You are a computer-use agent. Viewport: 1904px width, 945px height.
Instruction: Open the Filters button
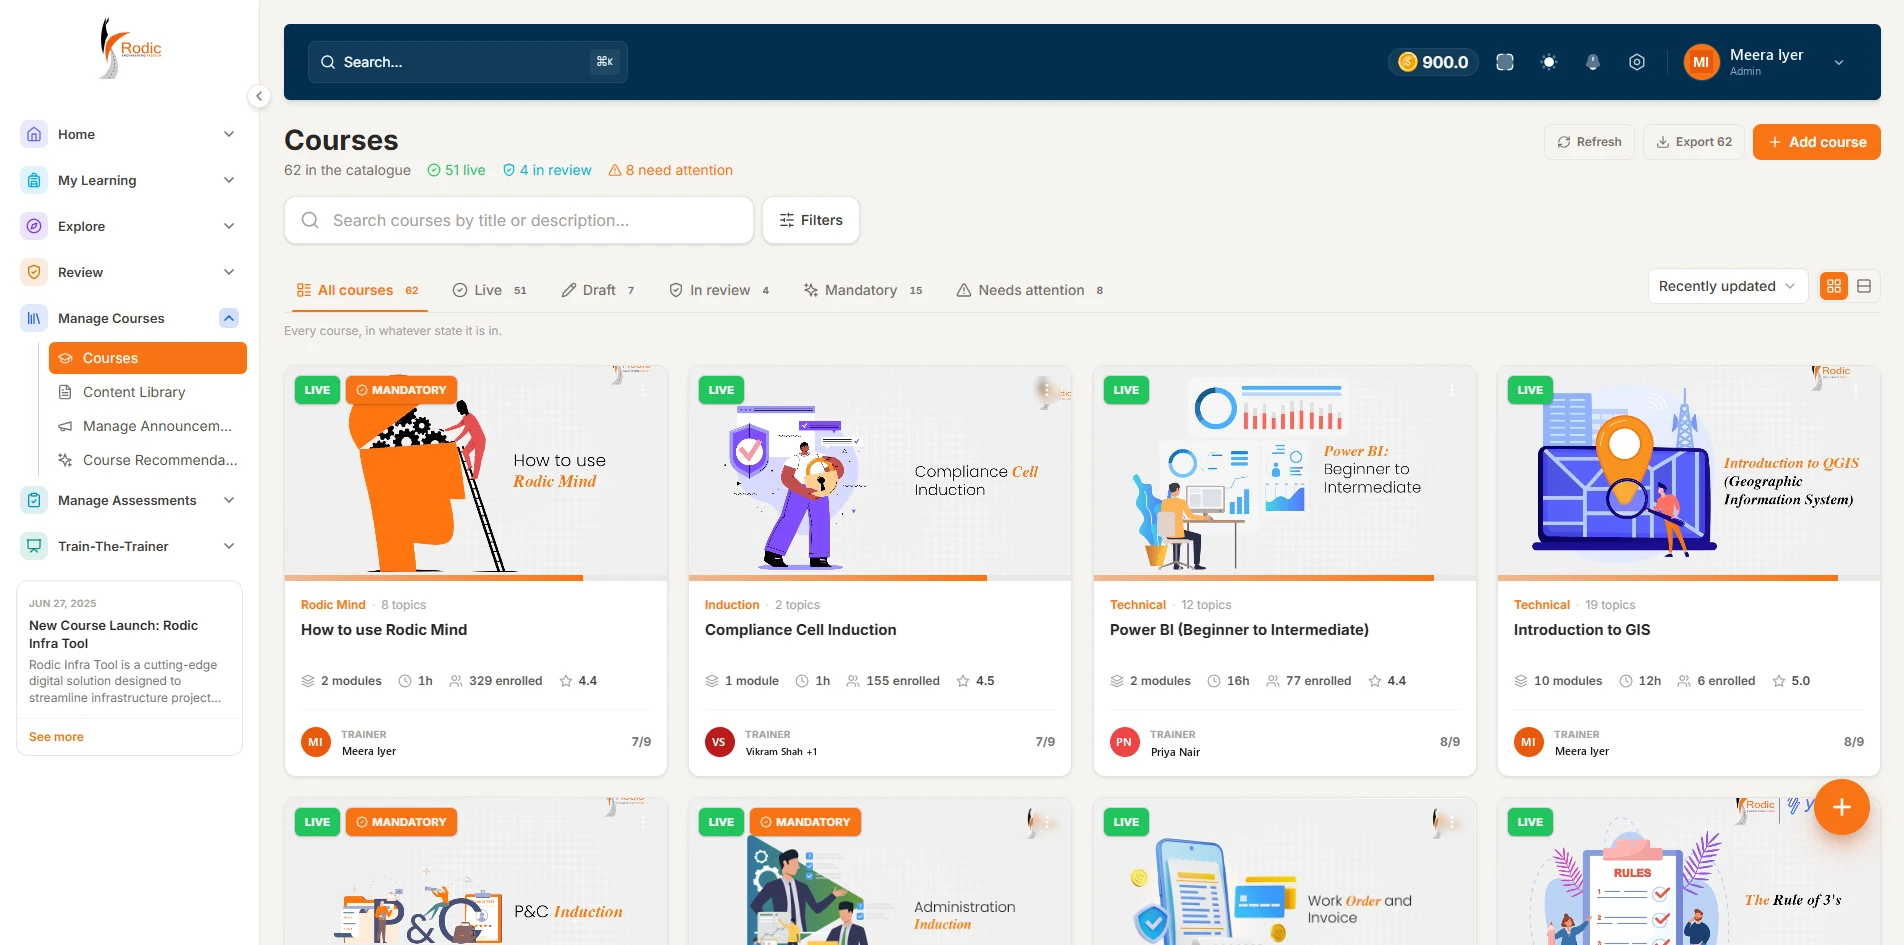[811, 220]
